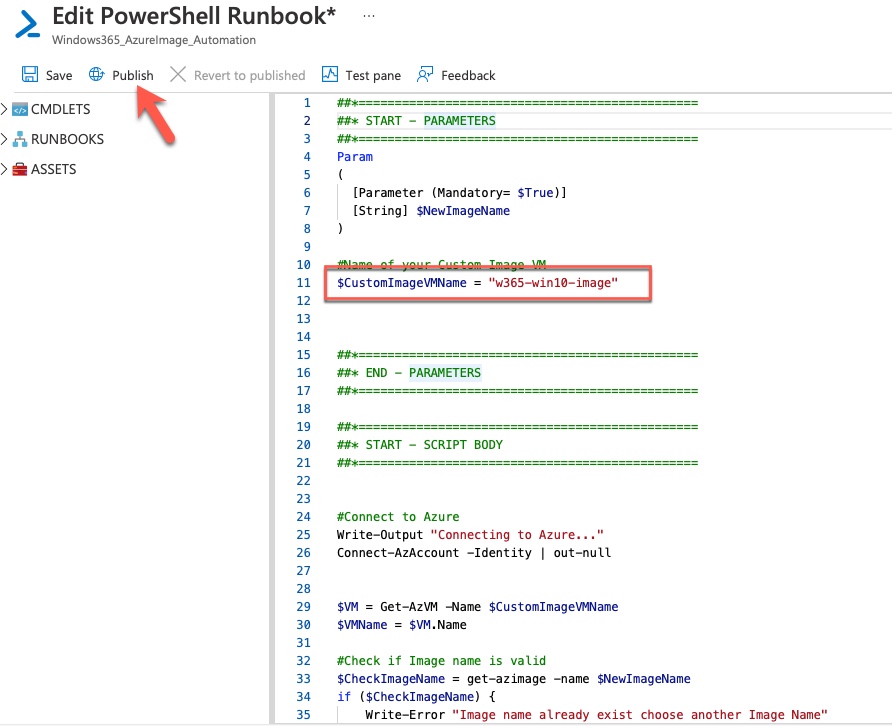Click the Get-AzVM command on line 29
892x726 pixels.
point(409,607)
